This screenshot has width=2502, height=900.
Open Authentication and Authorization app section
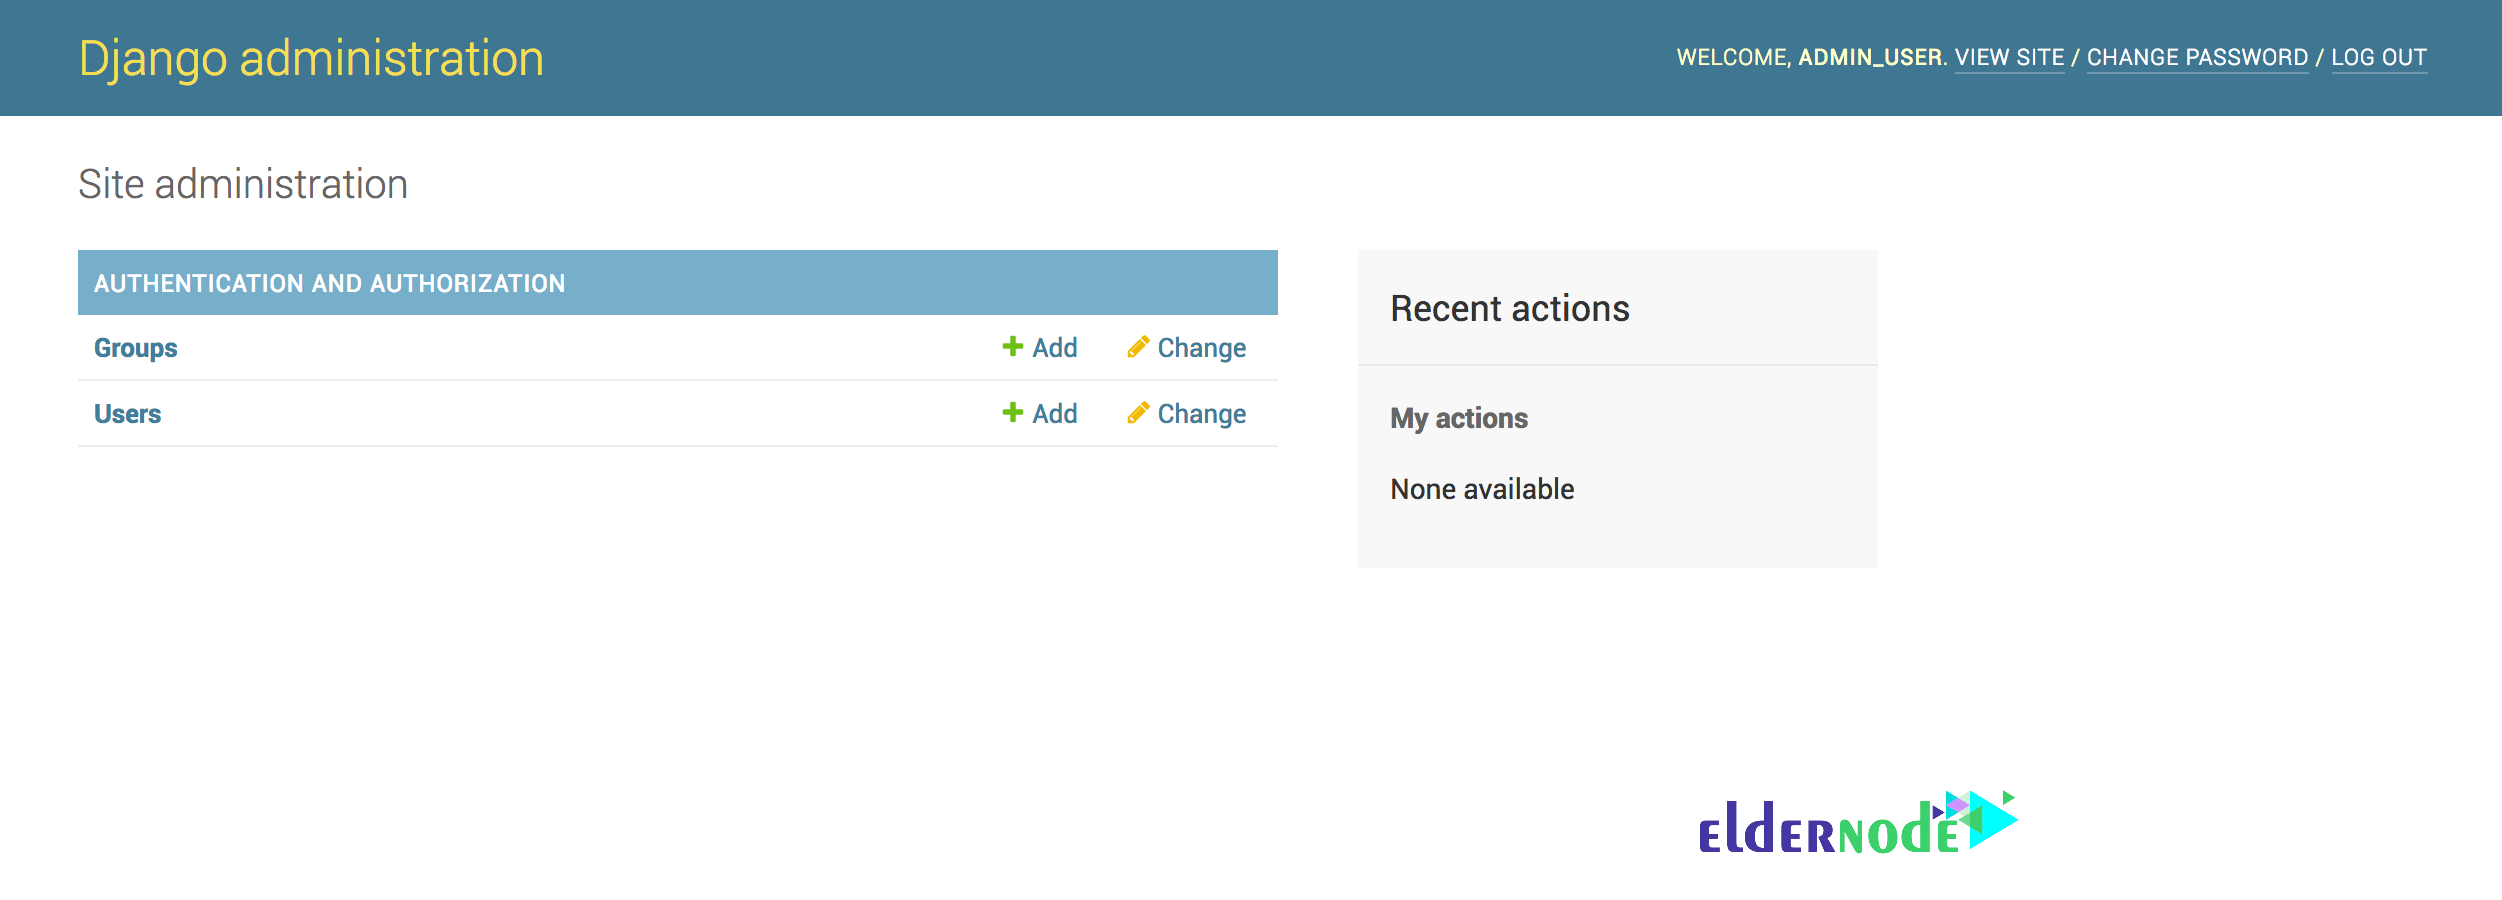point(329,284)
